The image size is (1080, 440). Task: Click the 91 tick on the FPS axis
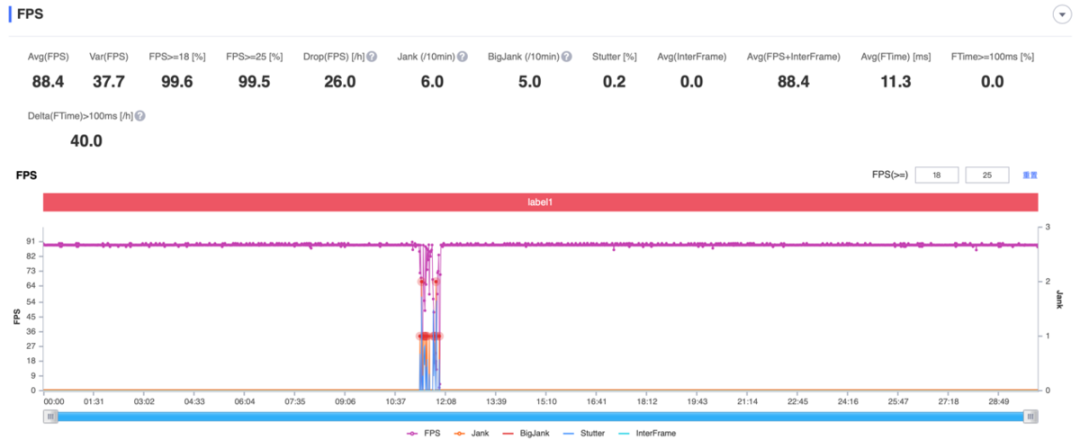[x=32, y=242]
